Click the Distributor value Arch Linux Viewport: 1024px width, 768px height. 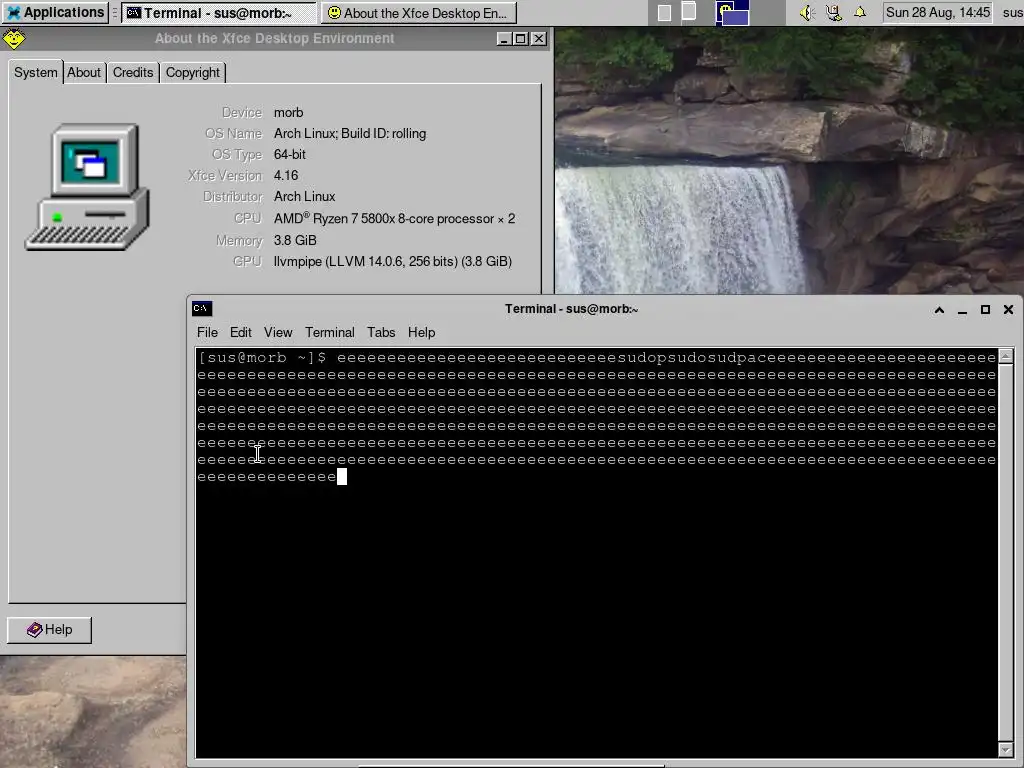[x=304, y=197]
